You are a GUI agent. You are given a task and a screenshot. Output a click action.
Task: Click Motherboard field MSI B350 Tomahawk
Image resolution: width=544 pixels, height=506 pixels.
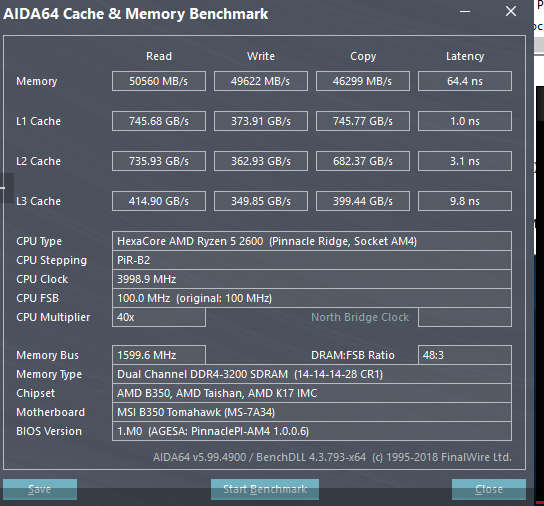(312, 412)
